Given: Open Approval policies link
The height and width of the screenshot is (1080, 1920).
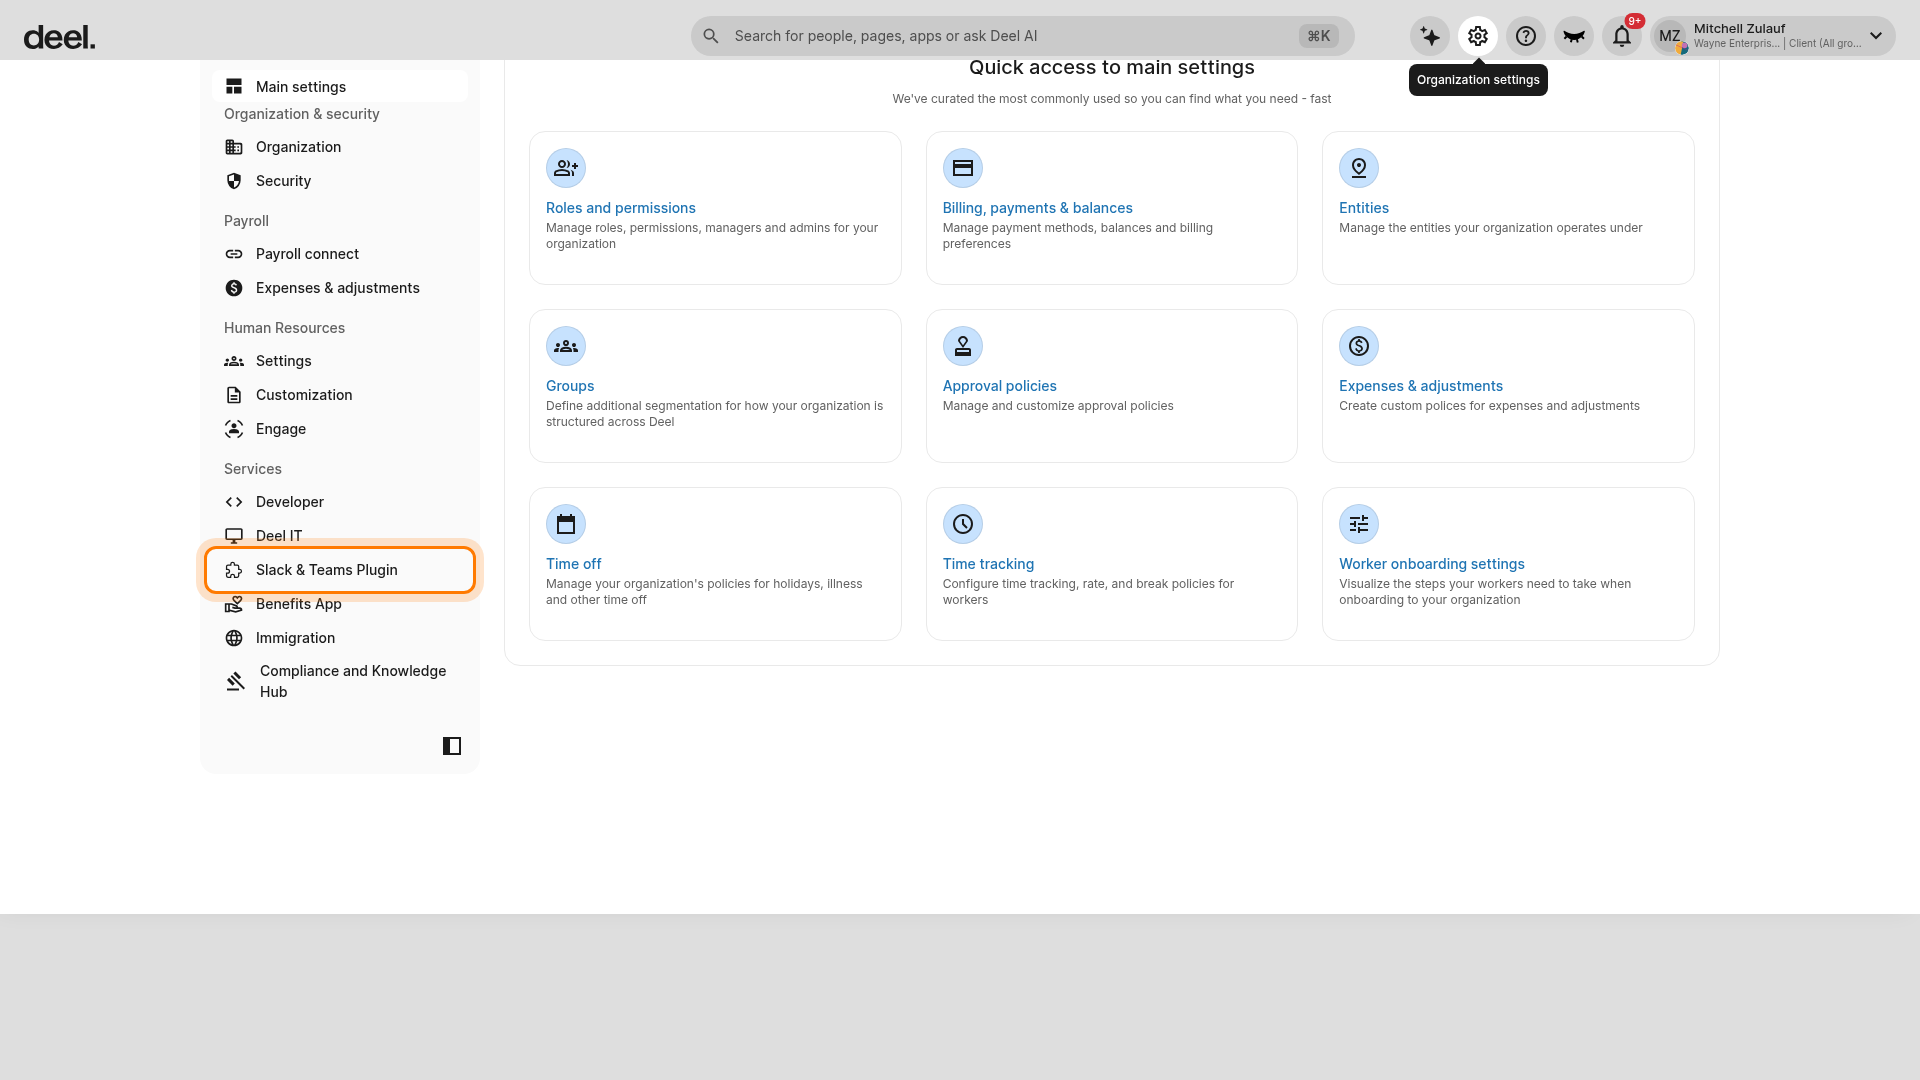Looking at the screenshot, I should (x=1000, y=386).
